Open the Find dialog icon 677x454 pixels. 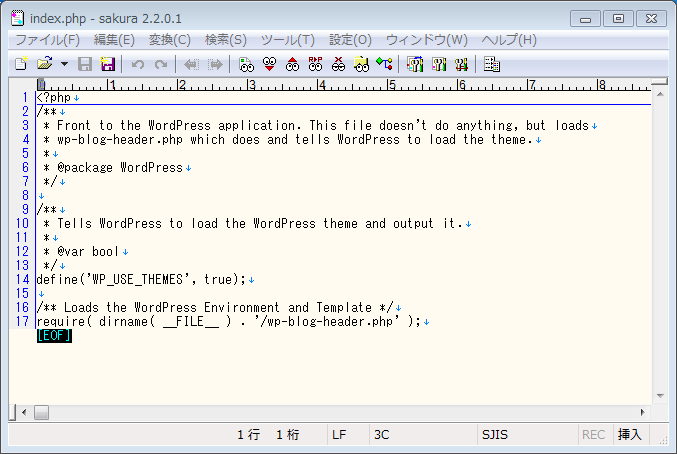246,64
